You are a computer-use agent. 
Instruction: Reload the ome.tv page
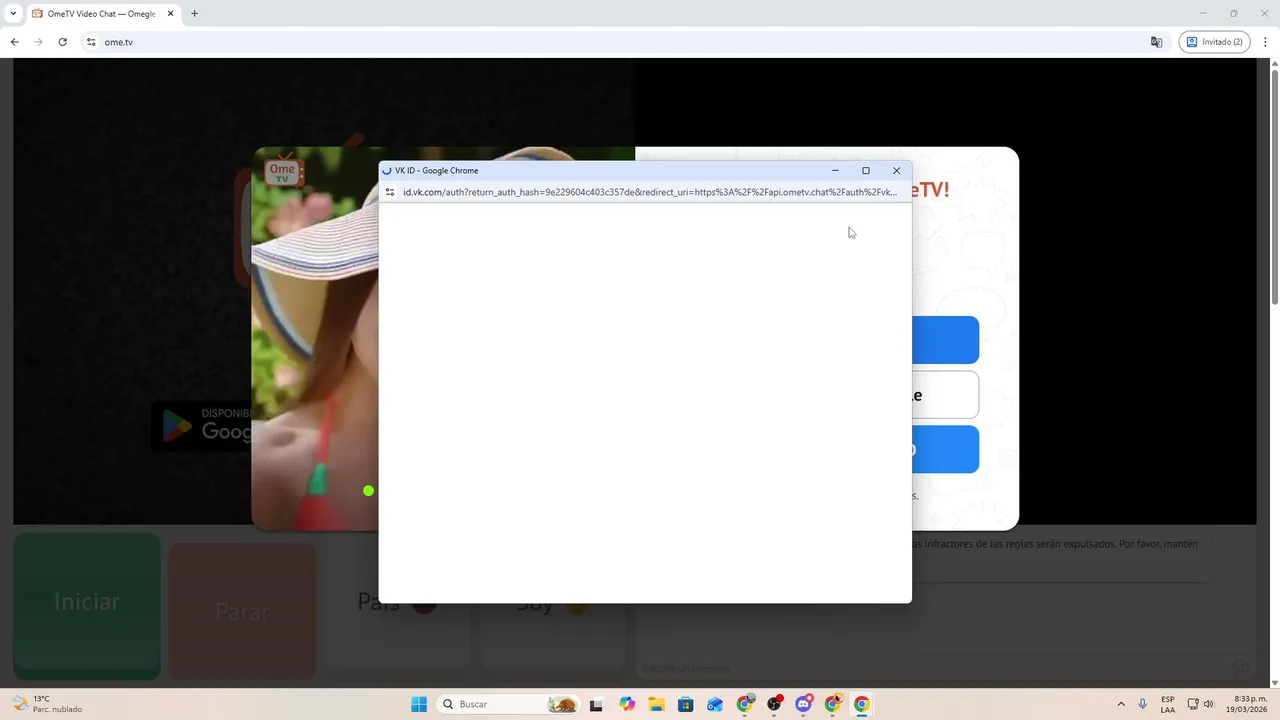click(x=62, y=42)
